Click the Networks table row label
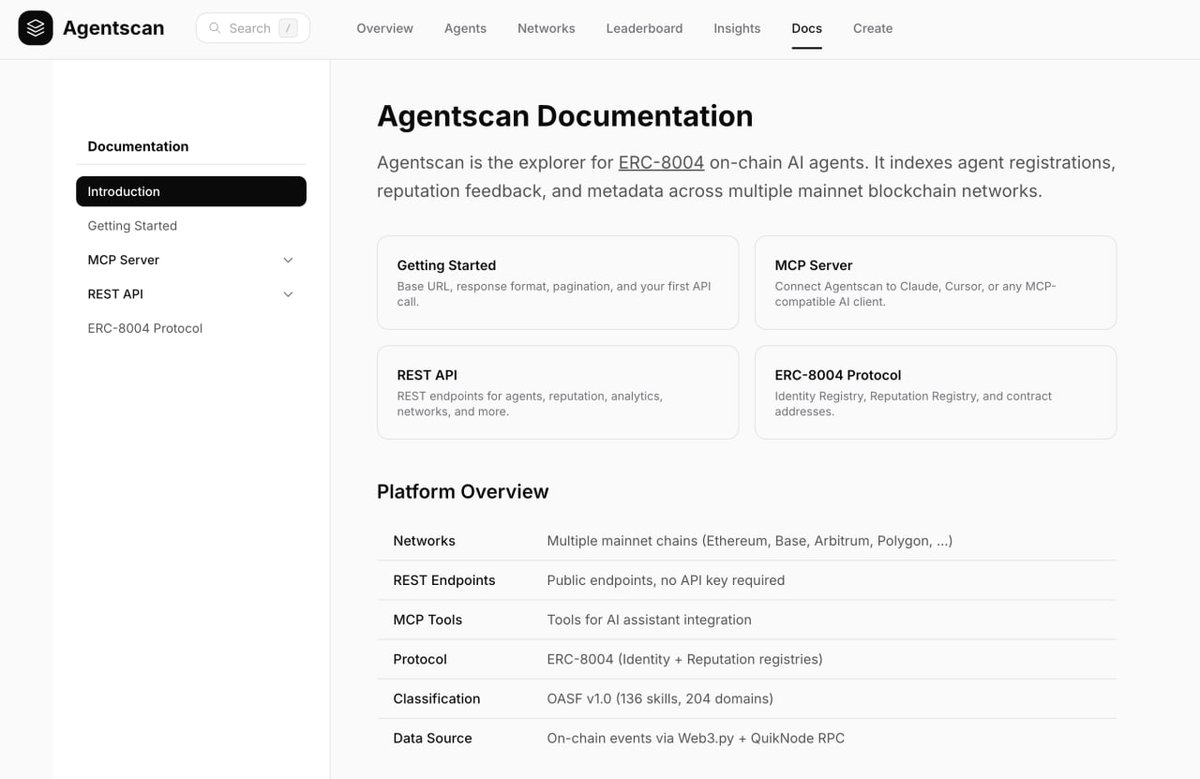The image size is (1200, 779). 424,541
